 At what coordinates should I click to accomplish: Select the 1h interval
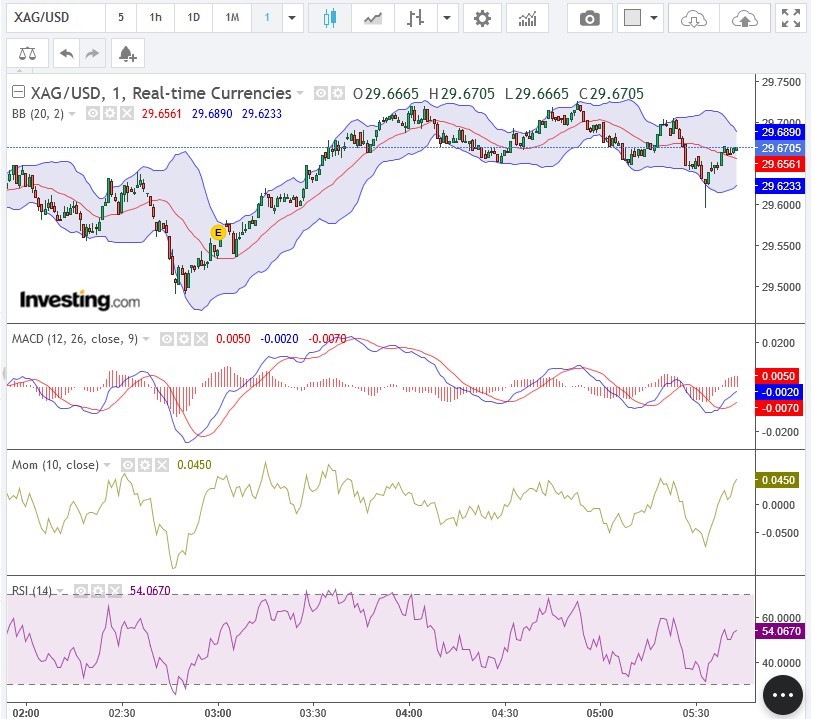point(155,18)
